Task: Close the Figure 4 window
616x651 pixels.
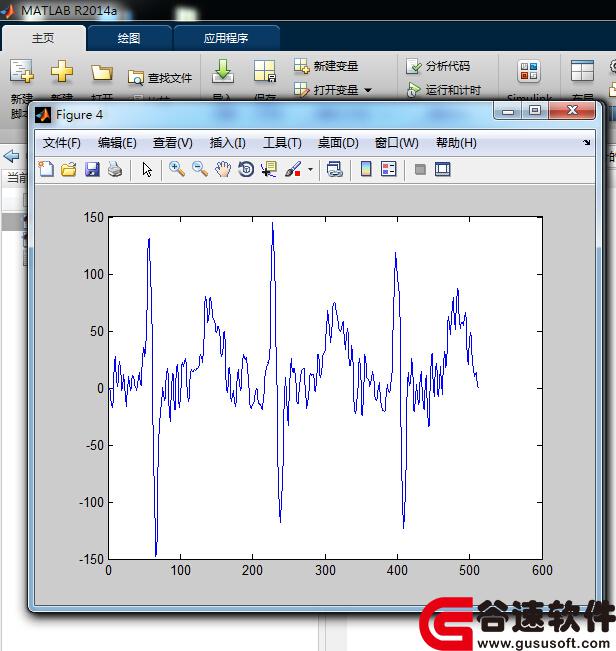Action: [x=572, y=110]
